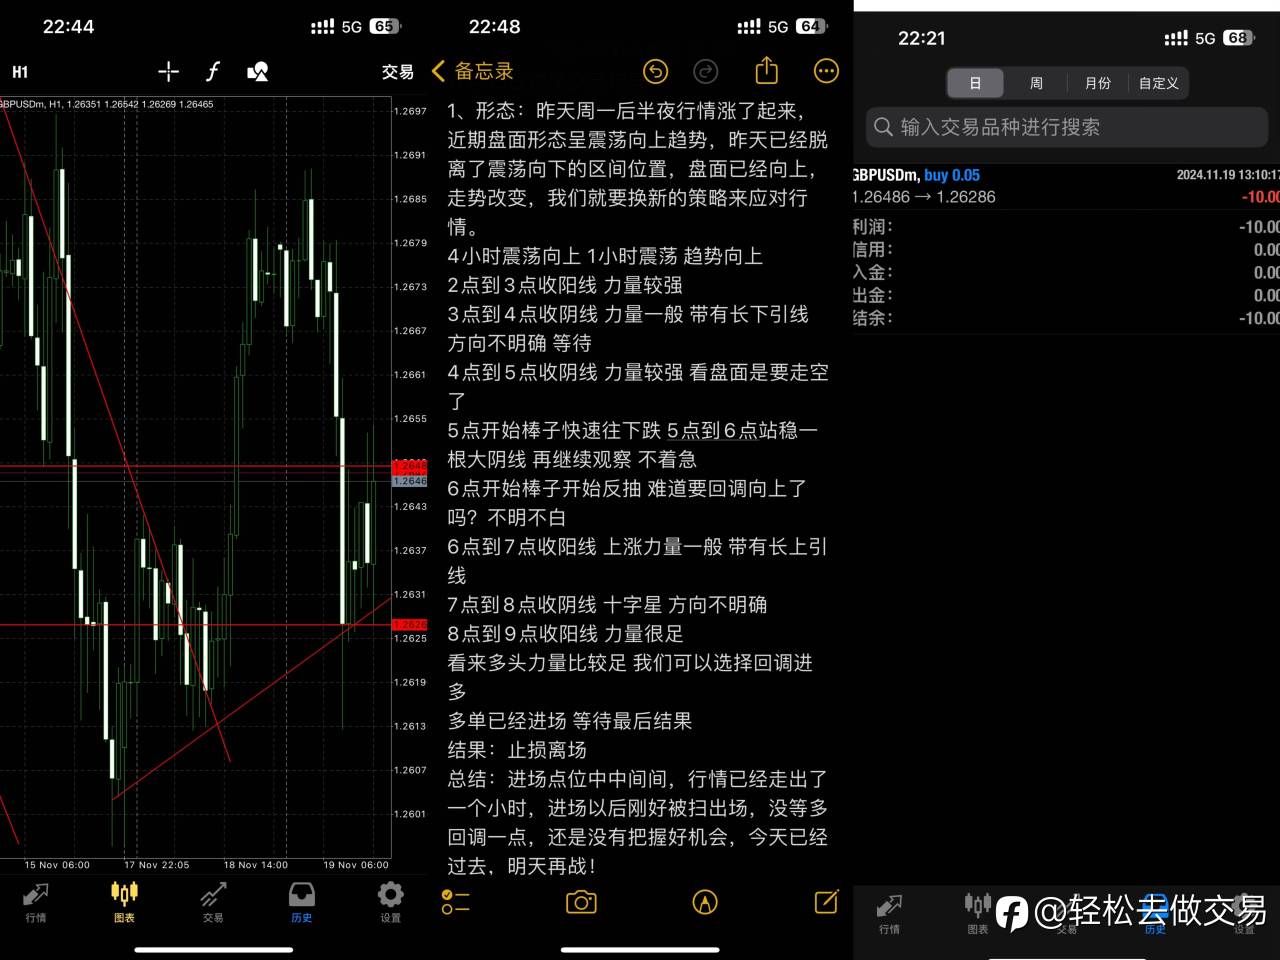
Task: Open the drawing objects shapes icon
Action: [257, 71]
